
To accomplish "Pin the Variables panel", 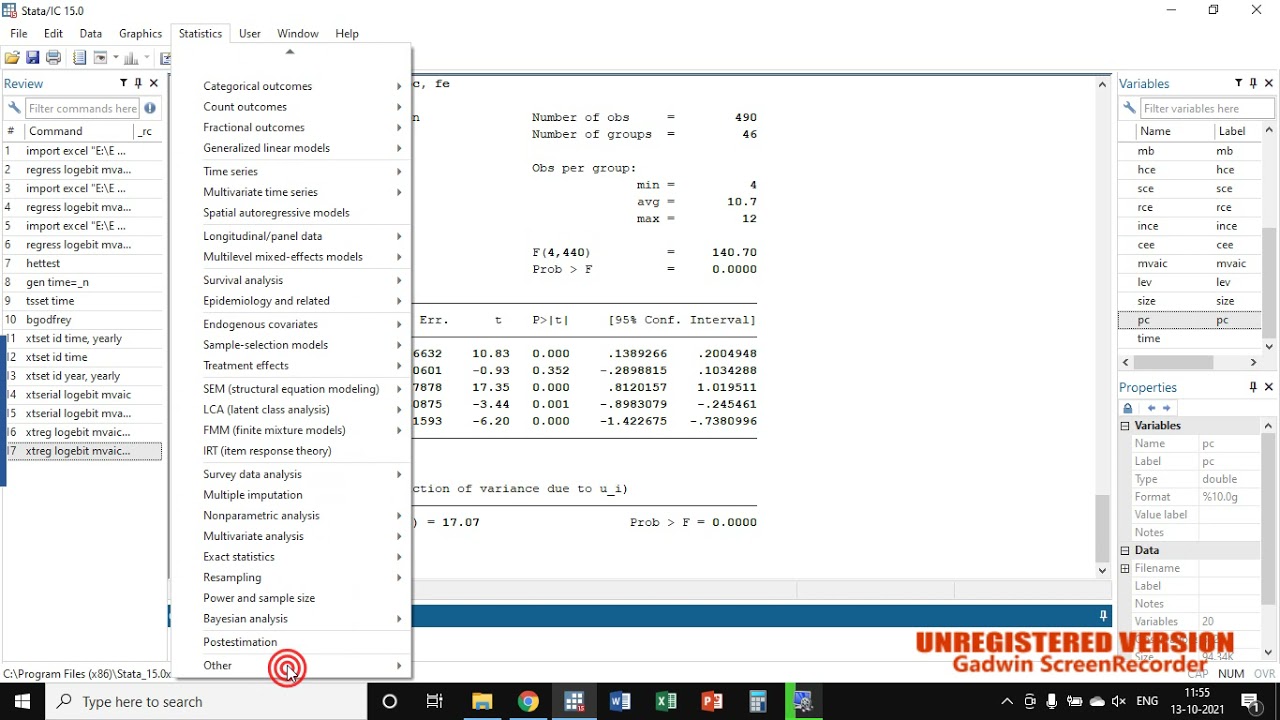I will click(1254, 83).
